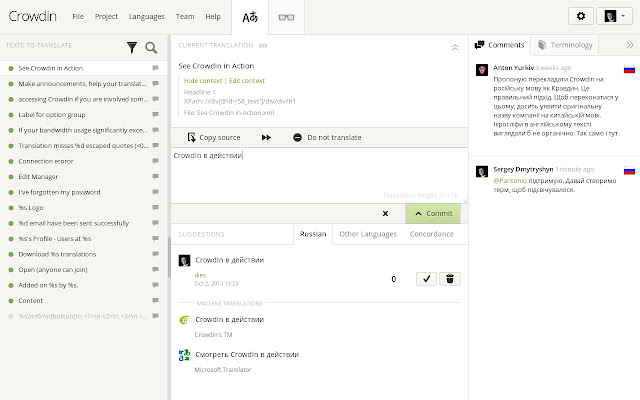The width and height of the screenshot is (640, 400).
Task: Switch to proofreading glasses icon tab
Action: [x=286, y=17]
